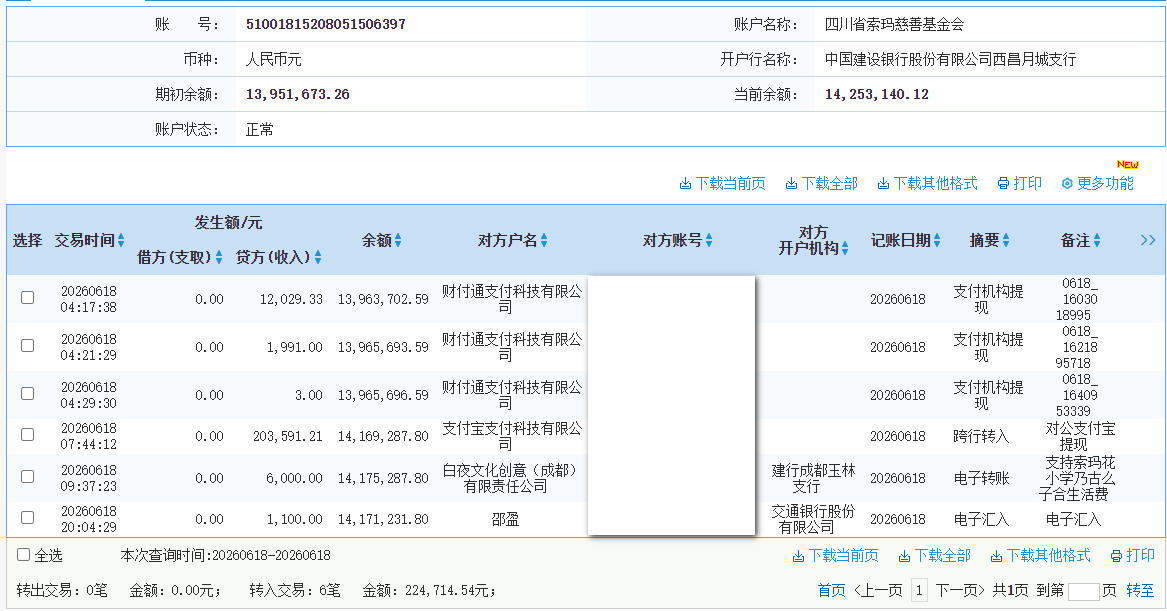Click top 下载全部 link text
Viewport: 1167px width, 611px height.
coord(829,184)
